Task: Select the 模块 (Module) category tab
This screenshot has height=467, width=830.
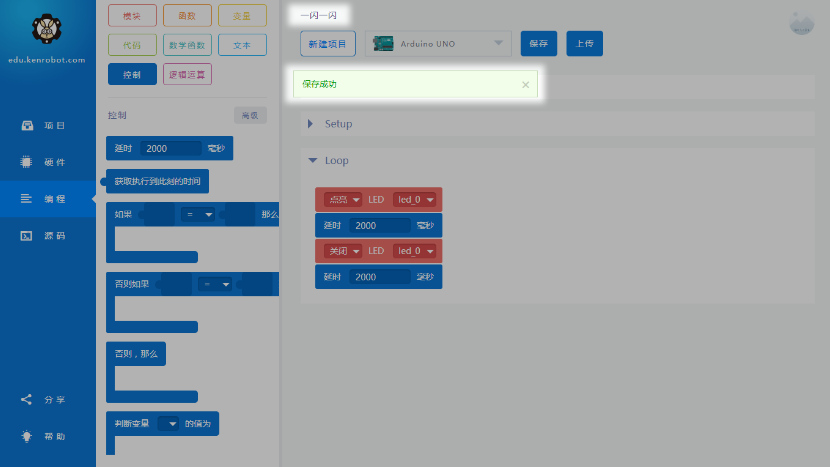Action: 132,15
